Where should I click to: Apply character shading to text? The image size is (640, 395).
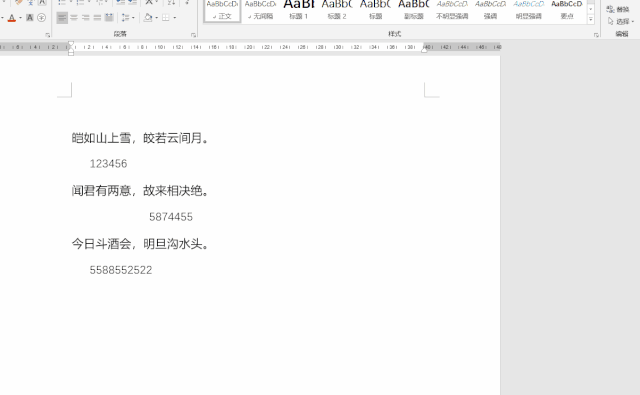29,18
